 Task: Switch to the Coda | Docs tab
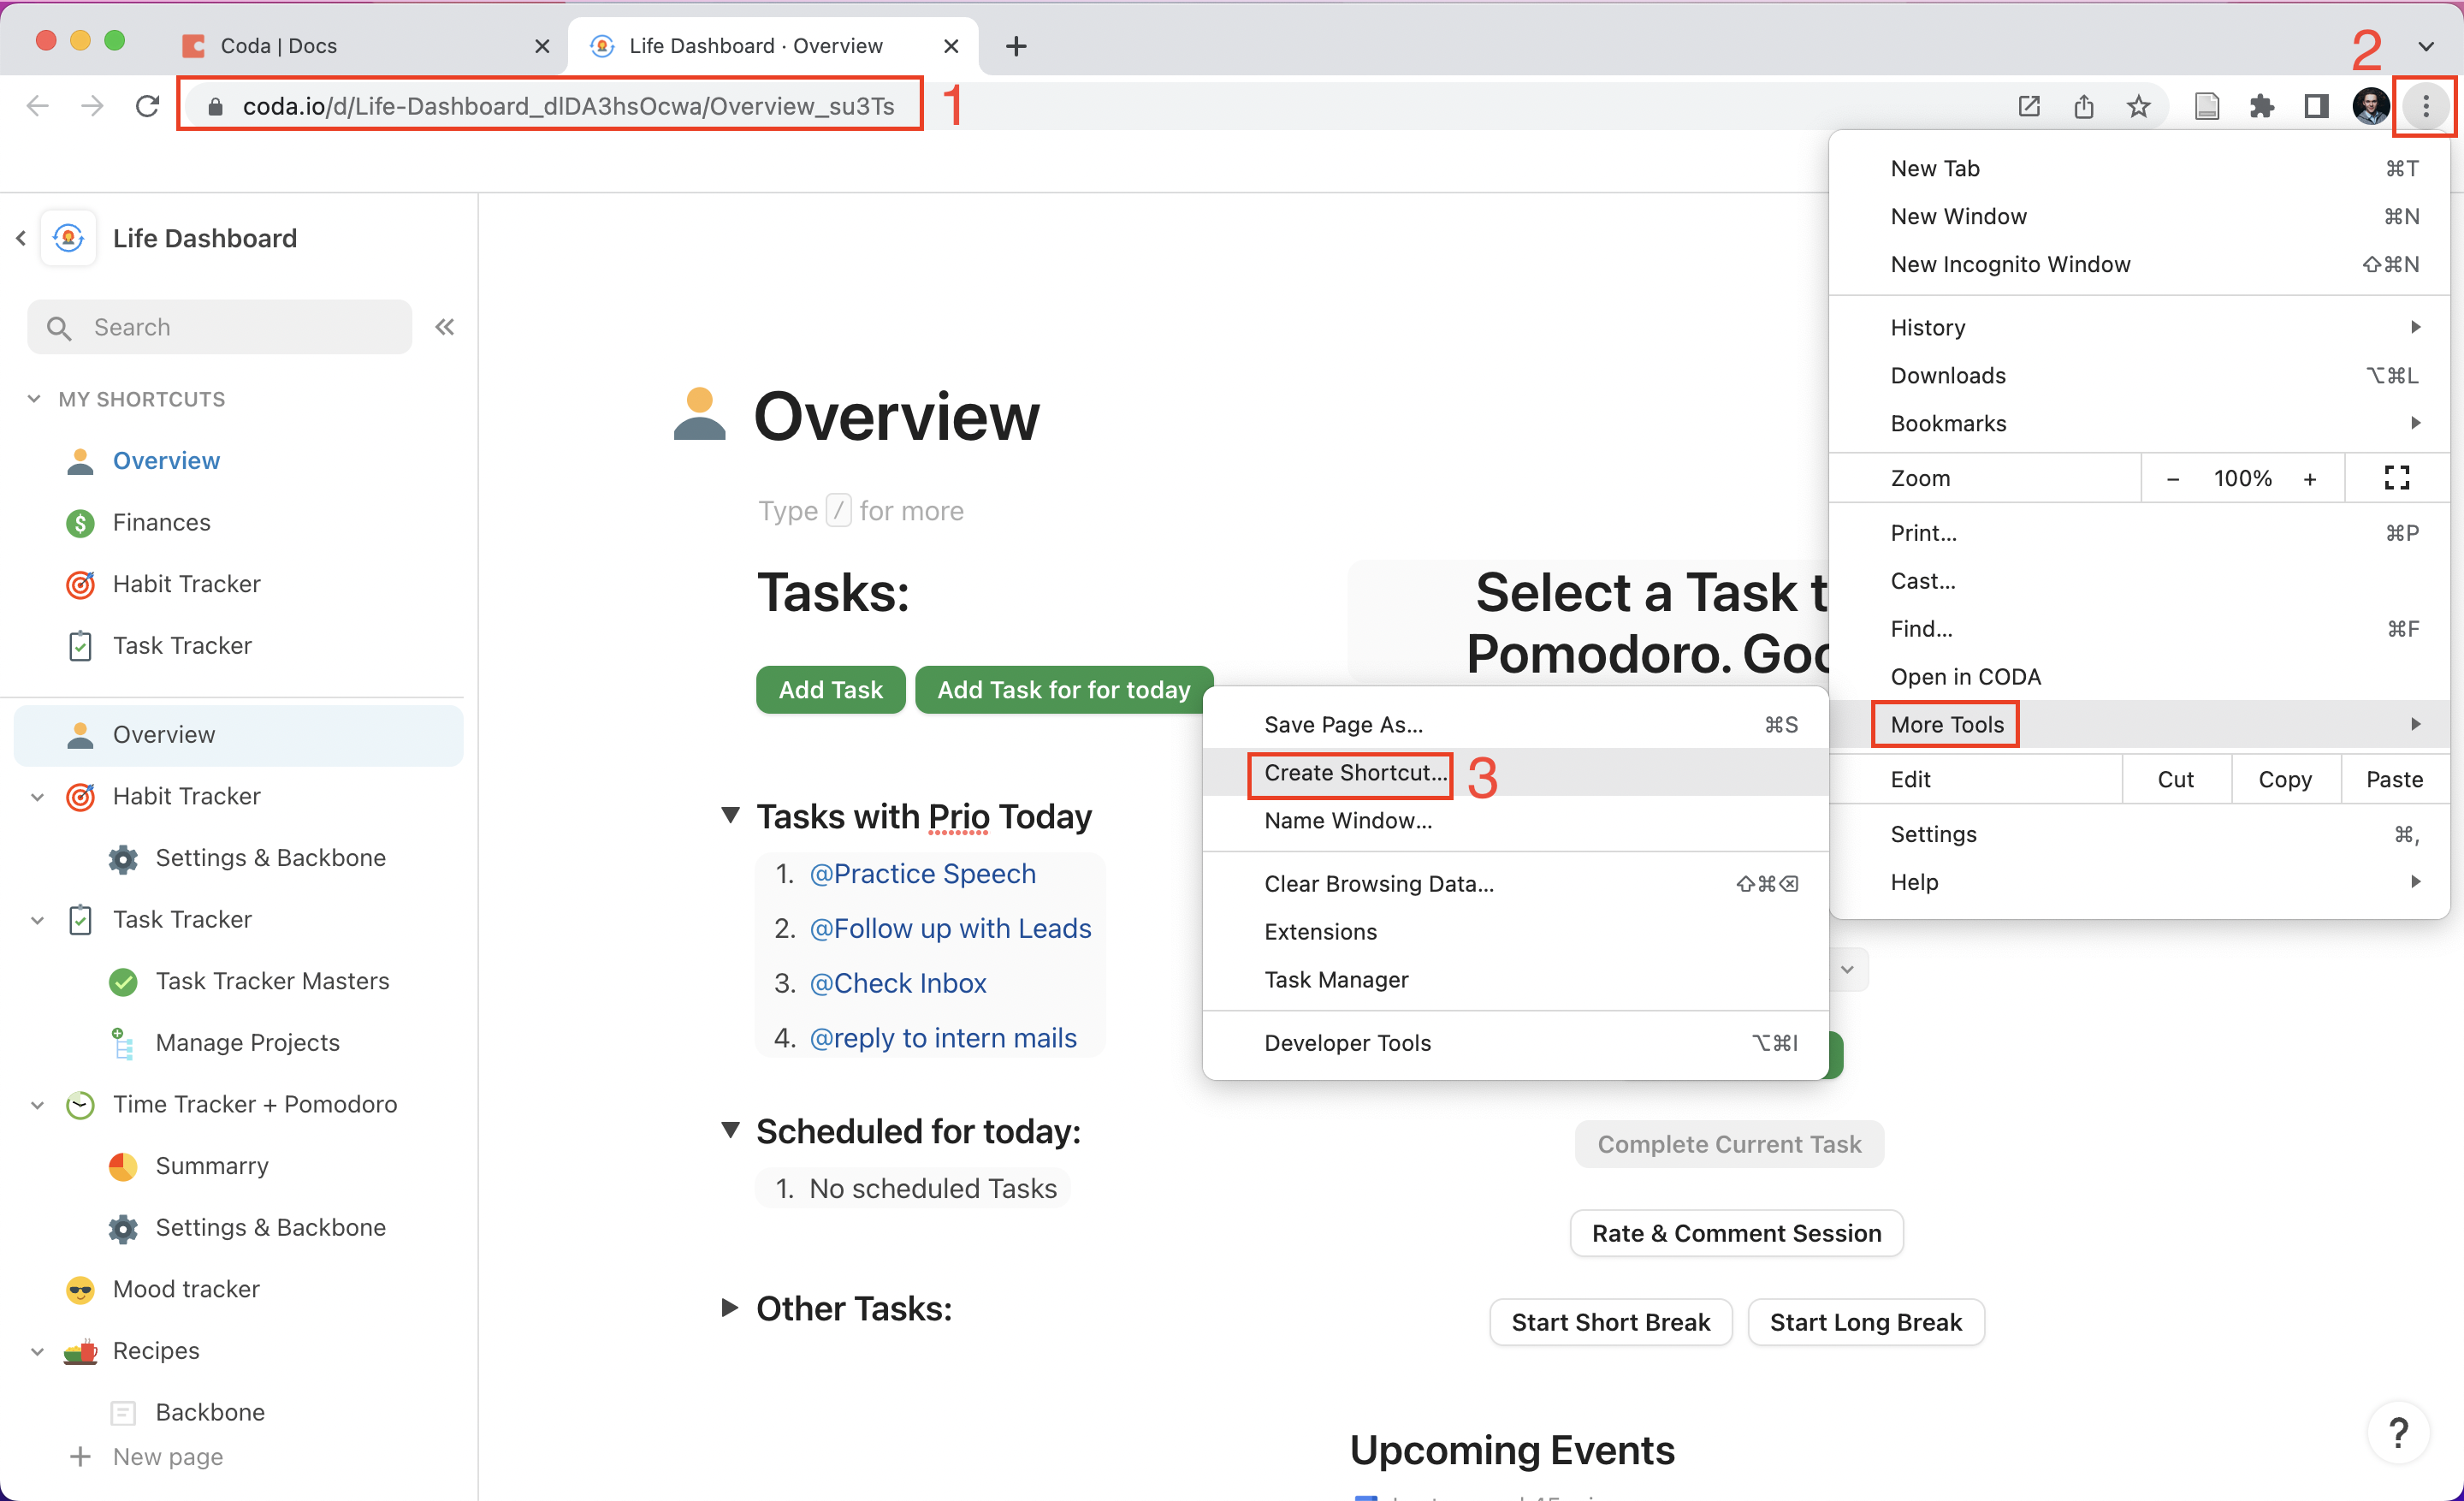(x=279, y=46)
